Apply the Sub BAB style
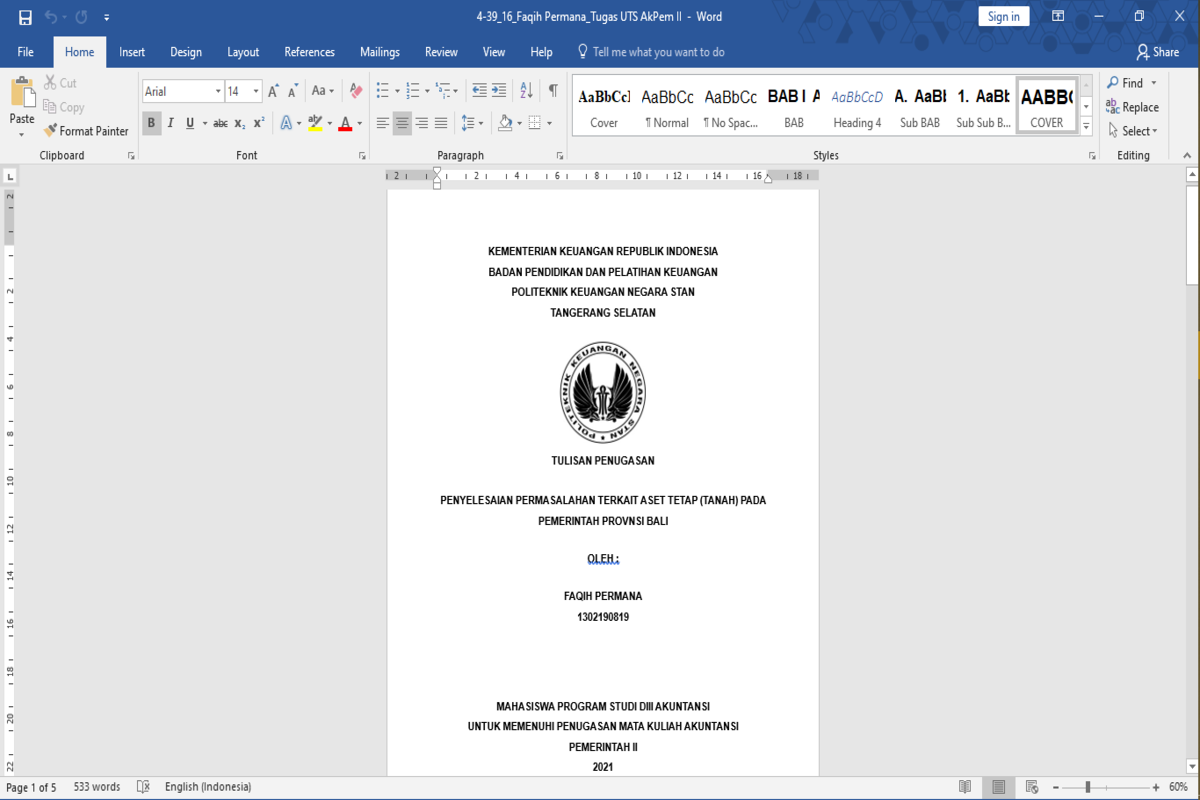This screenshot has width=1200, height=800. 920,107
